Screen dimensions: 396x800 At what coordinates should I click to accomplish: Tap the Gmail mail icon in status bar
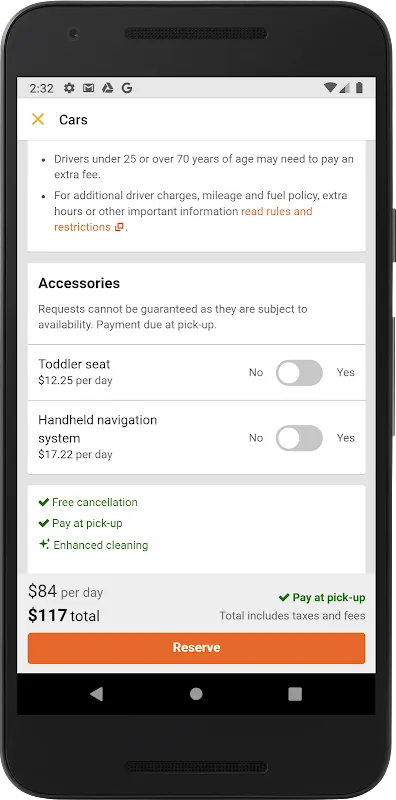(88, 88)
